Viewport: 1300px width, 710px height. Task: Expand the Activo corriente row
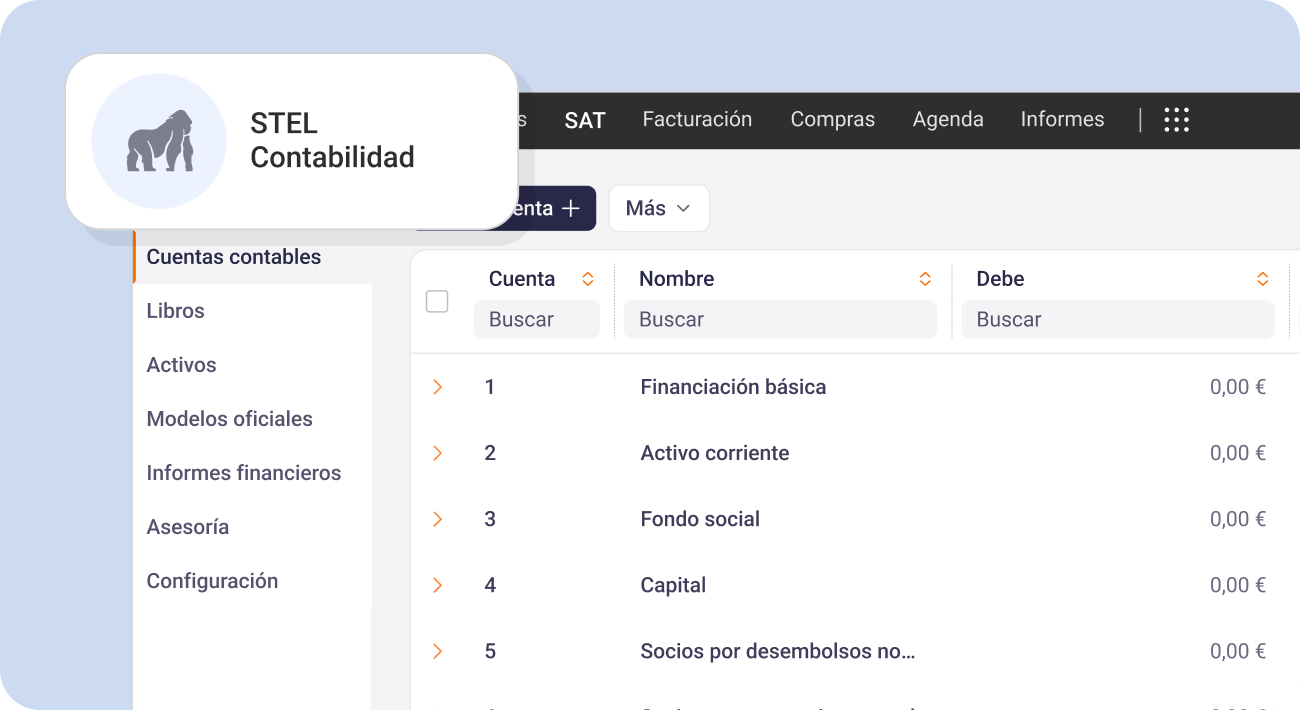tap(437, 452)
